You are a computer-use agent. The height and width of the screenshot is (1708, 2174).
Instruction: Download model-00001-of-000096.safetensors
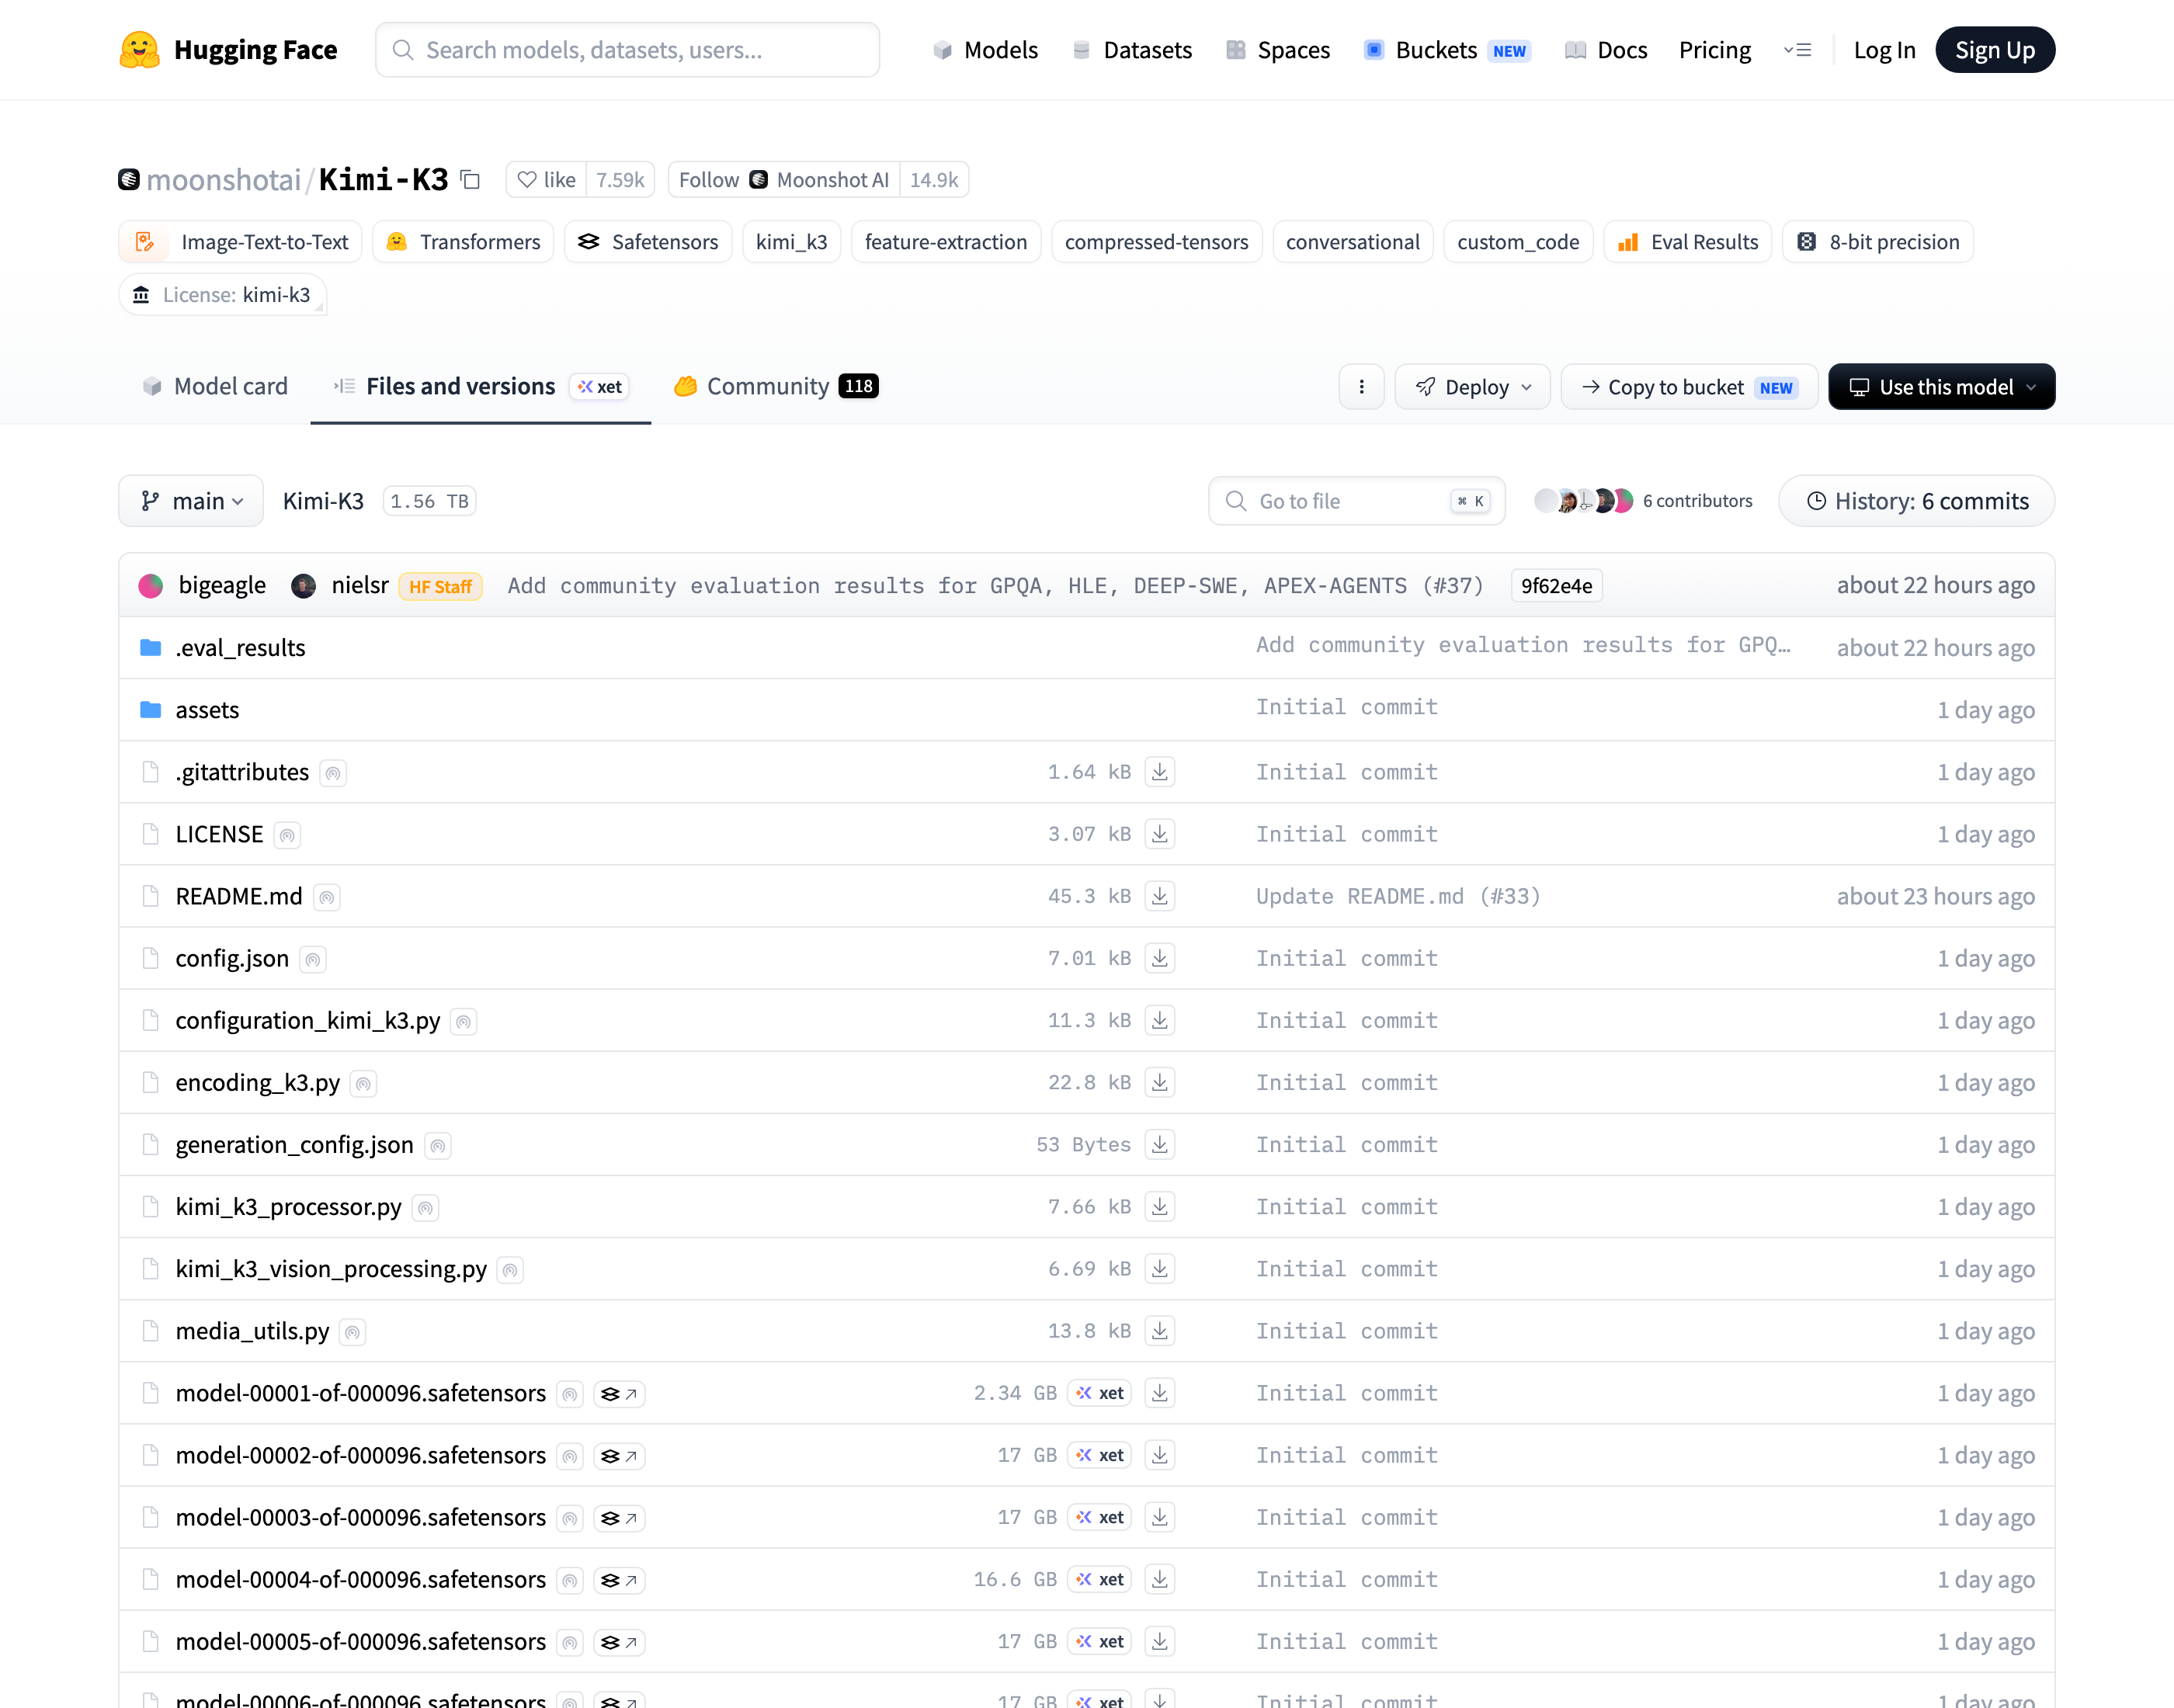point(1159,1393)
